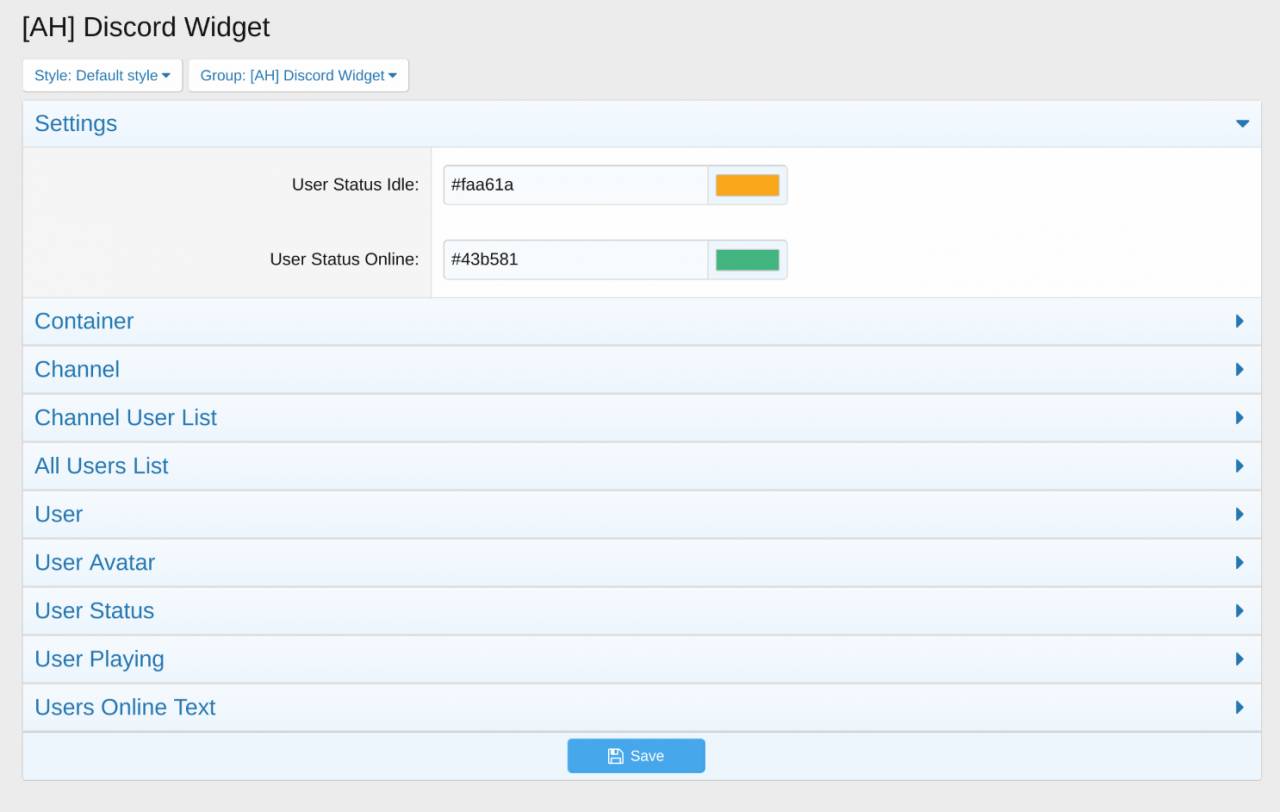The image size is (1280, 812).
Task: Open the Group: [AH] Discord Widget dropdown
Action: 298,75
